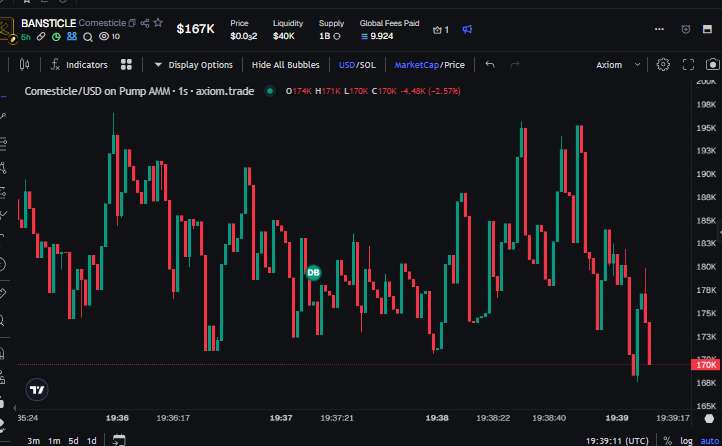The height and width of the screenshot is (446, 722).
Task: Take a chart snapshot with camera icon
Action: [712, 64]
